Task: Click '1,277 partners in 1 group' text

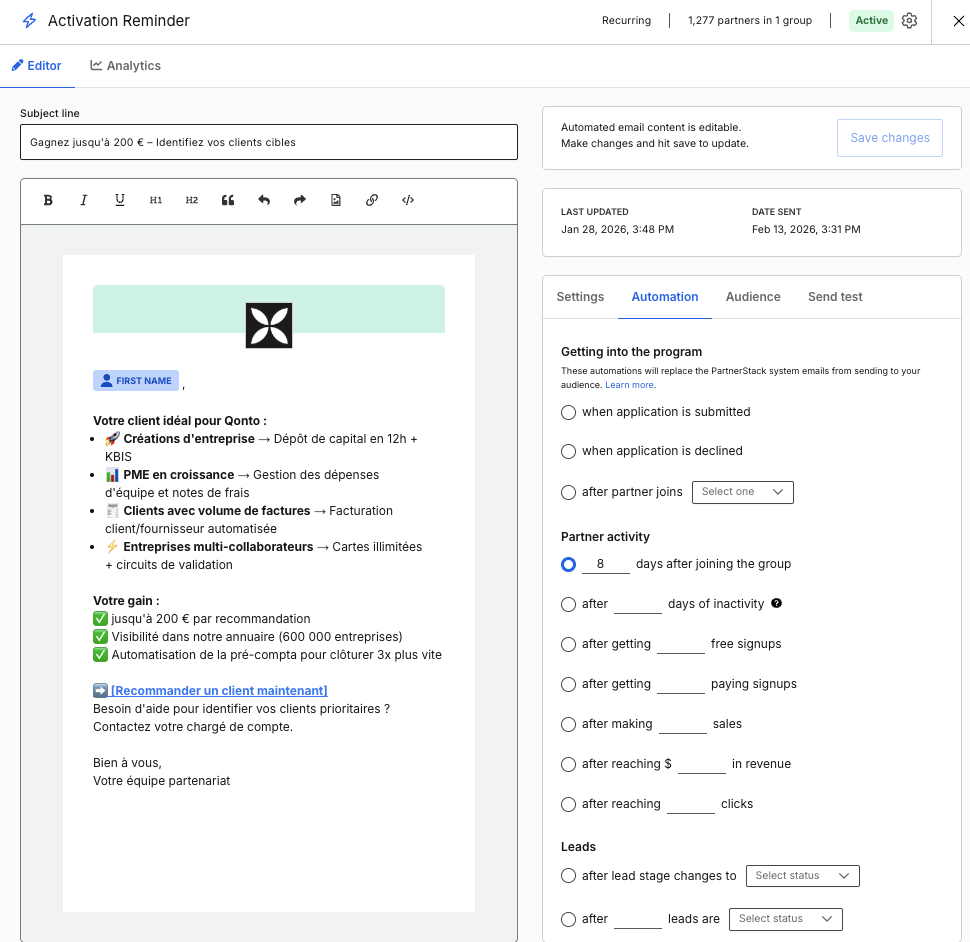Action: (x=750, y=20)
